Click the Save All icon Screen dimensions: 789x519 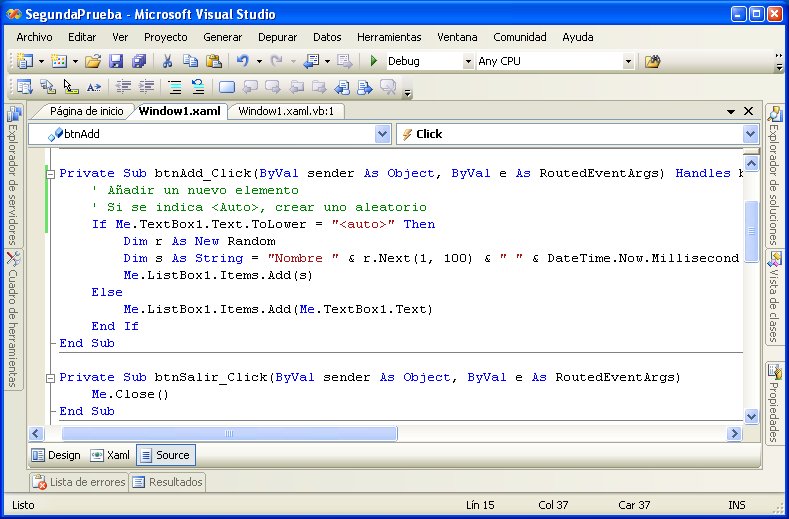point(138,61)
